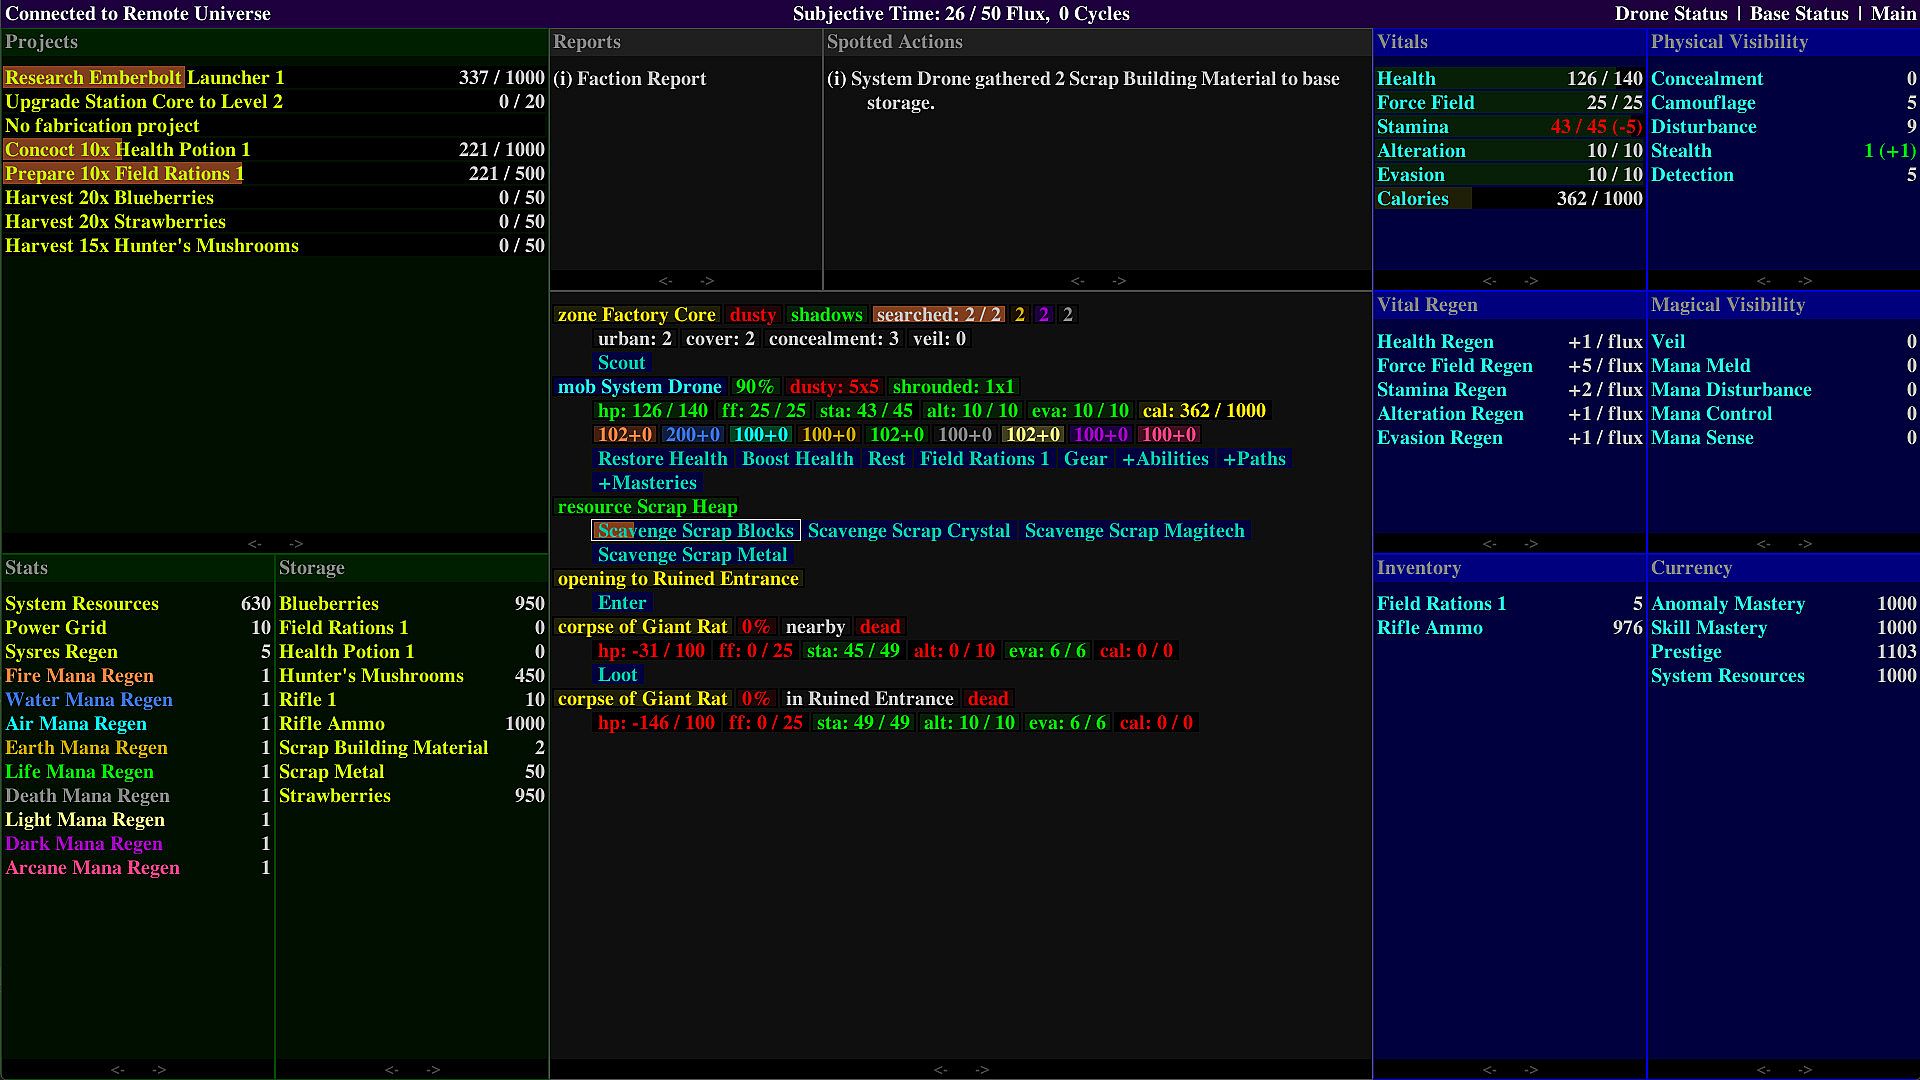This screenshot has height=1080, width=1920.
Task: Click the fire mana 102+0 swatch
Action: pyautogui.click(x=624, y=435)
